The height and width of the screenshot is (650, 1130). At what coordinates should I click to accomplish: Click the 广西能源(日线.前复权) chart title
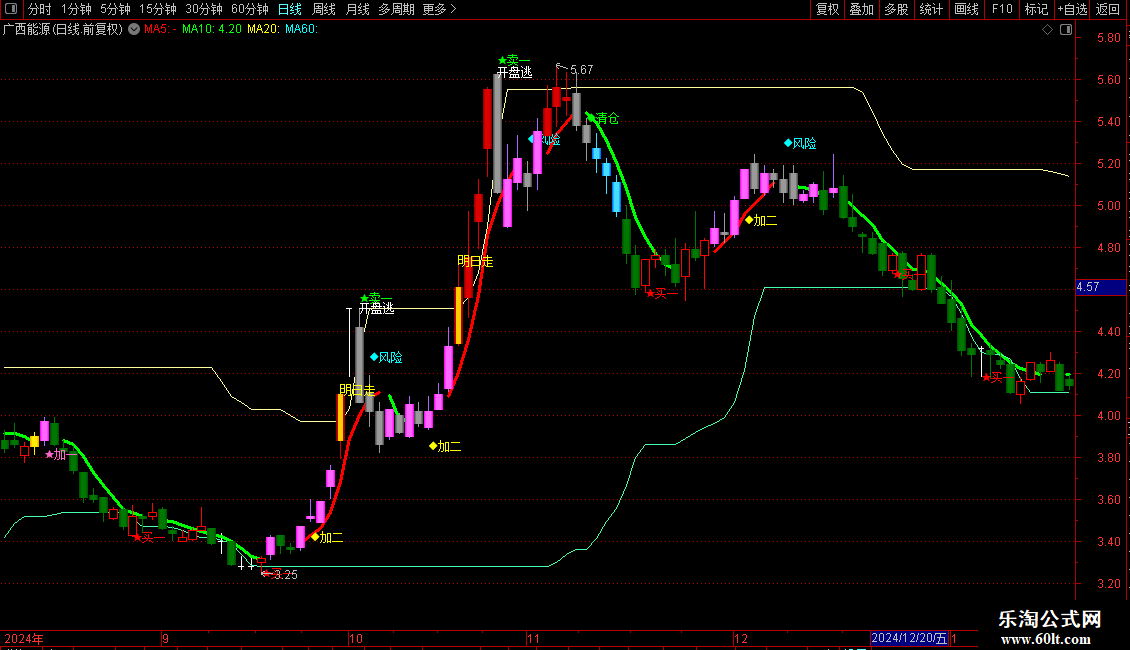[63, 30]
